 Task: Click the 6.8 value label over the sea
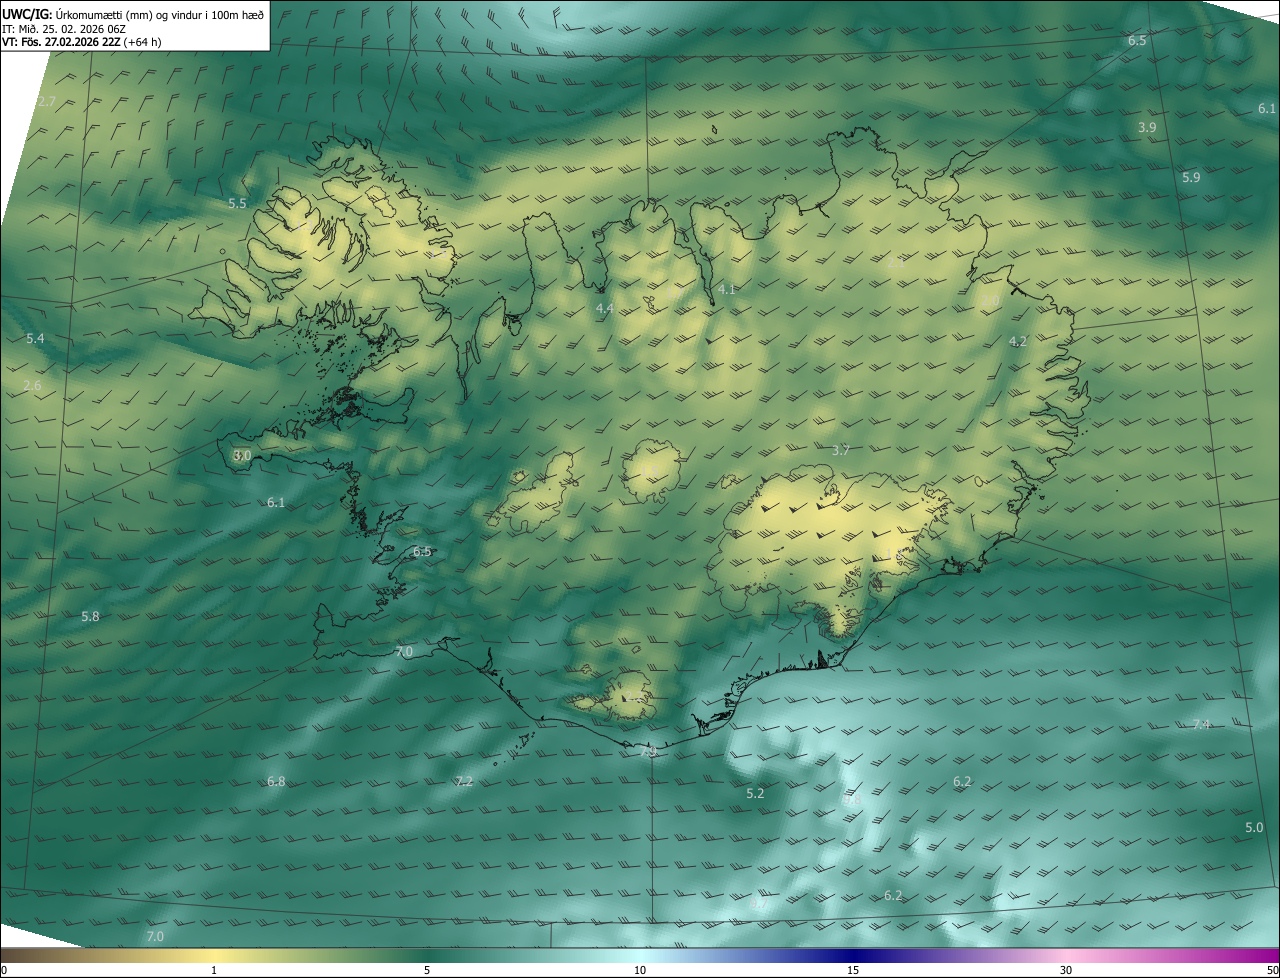276,781
